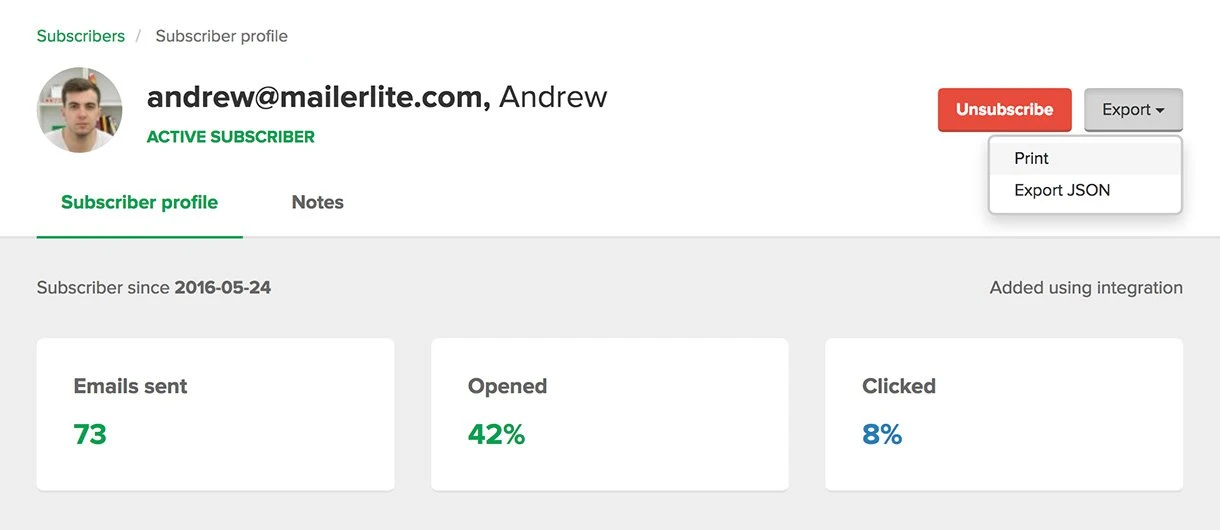Viewport: 1220px width, 530px height.
Task: Click the name Andrew in the heading
Action: tap(553, 97)
